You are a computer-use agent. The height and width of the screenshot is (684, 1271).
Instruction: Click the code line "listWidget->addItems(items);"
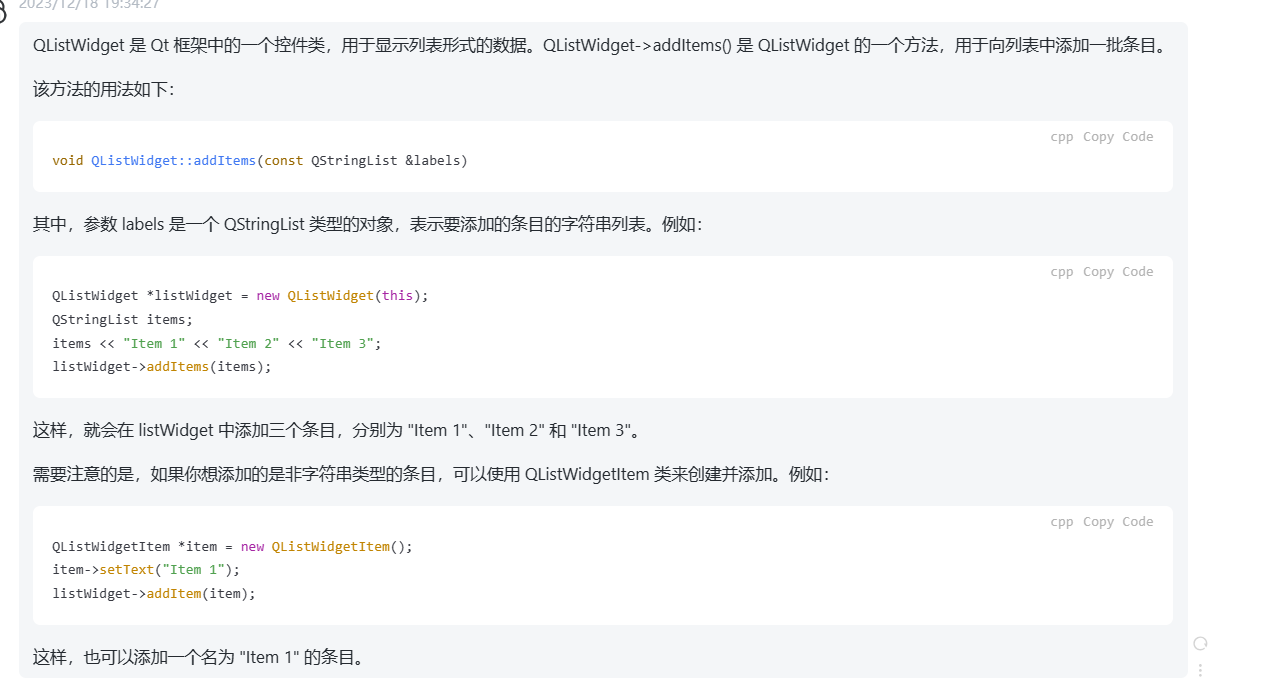162,366
